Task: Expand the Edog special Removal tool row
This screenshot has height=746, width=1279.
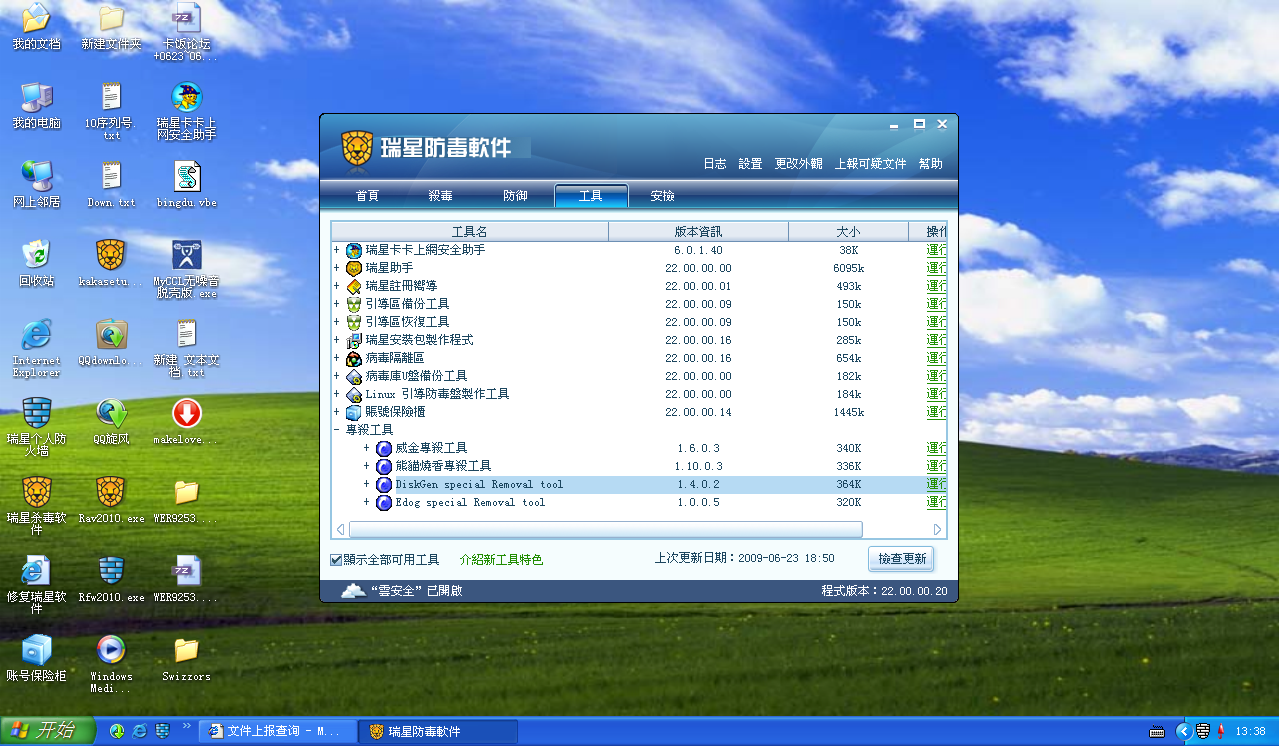Action: 367,502
